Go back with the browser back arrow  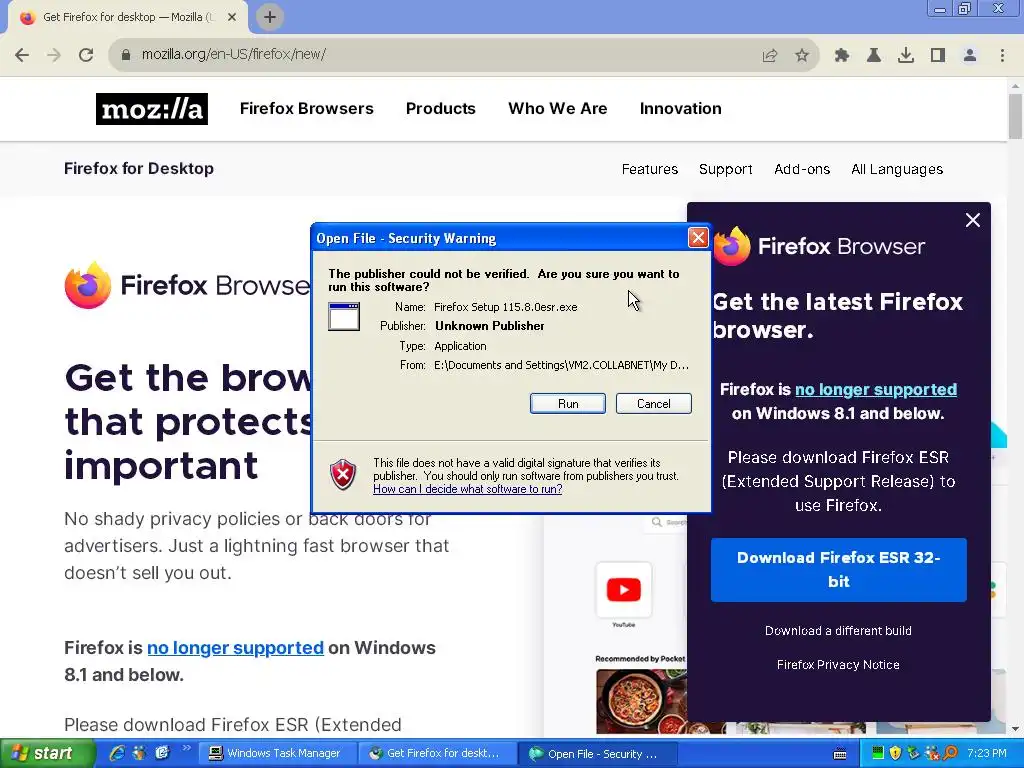pos(22,55)
